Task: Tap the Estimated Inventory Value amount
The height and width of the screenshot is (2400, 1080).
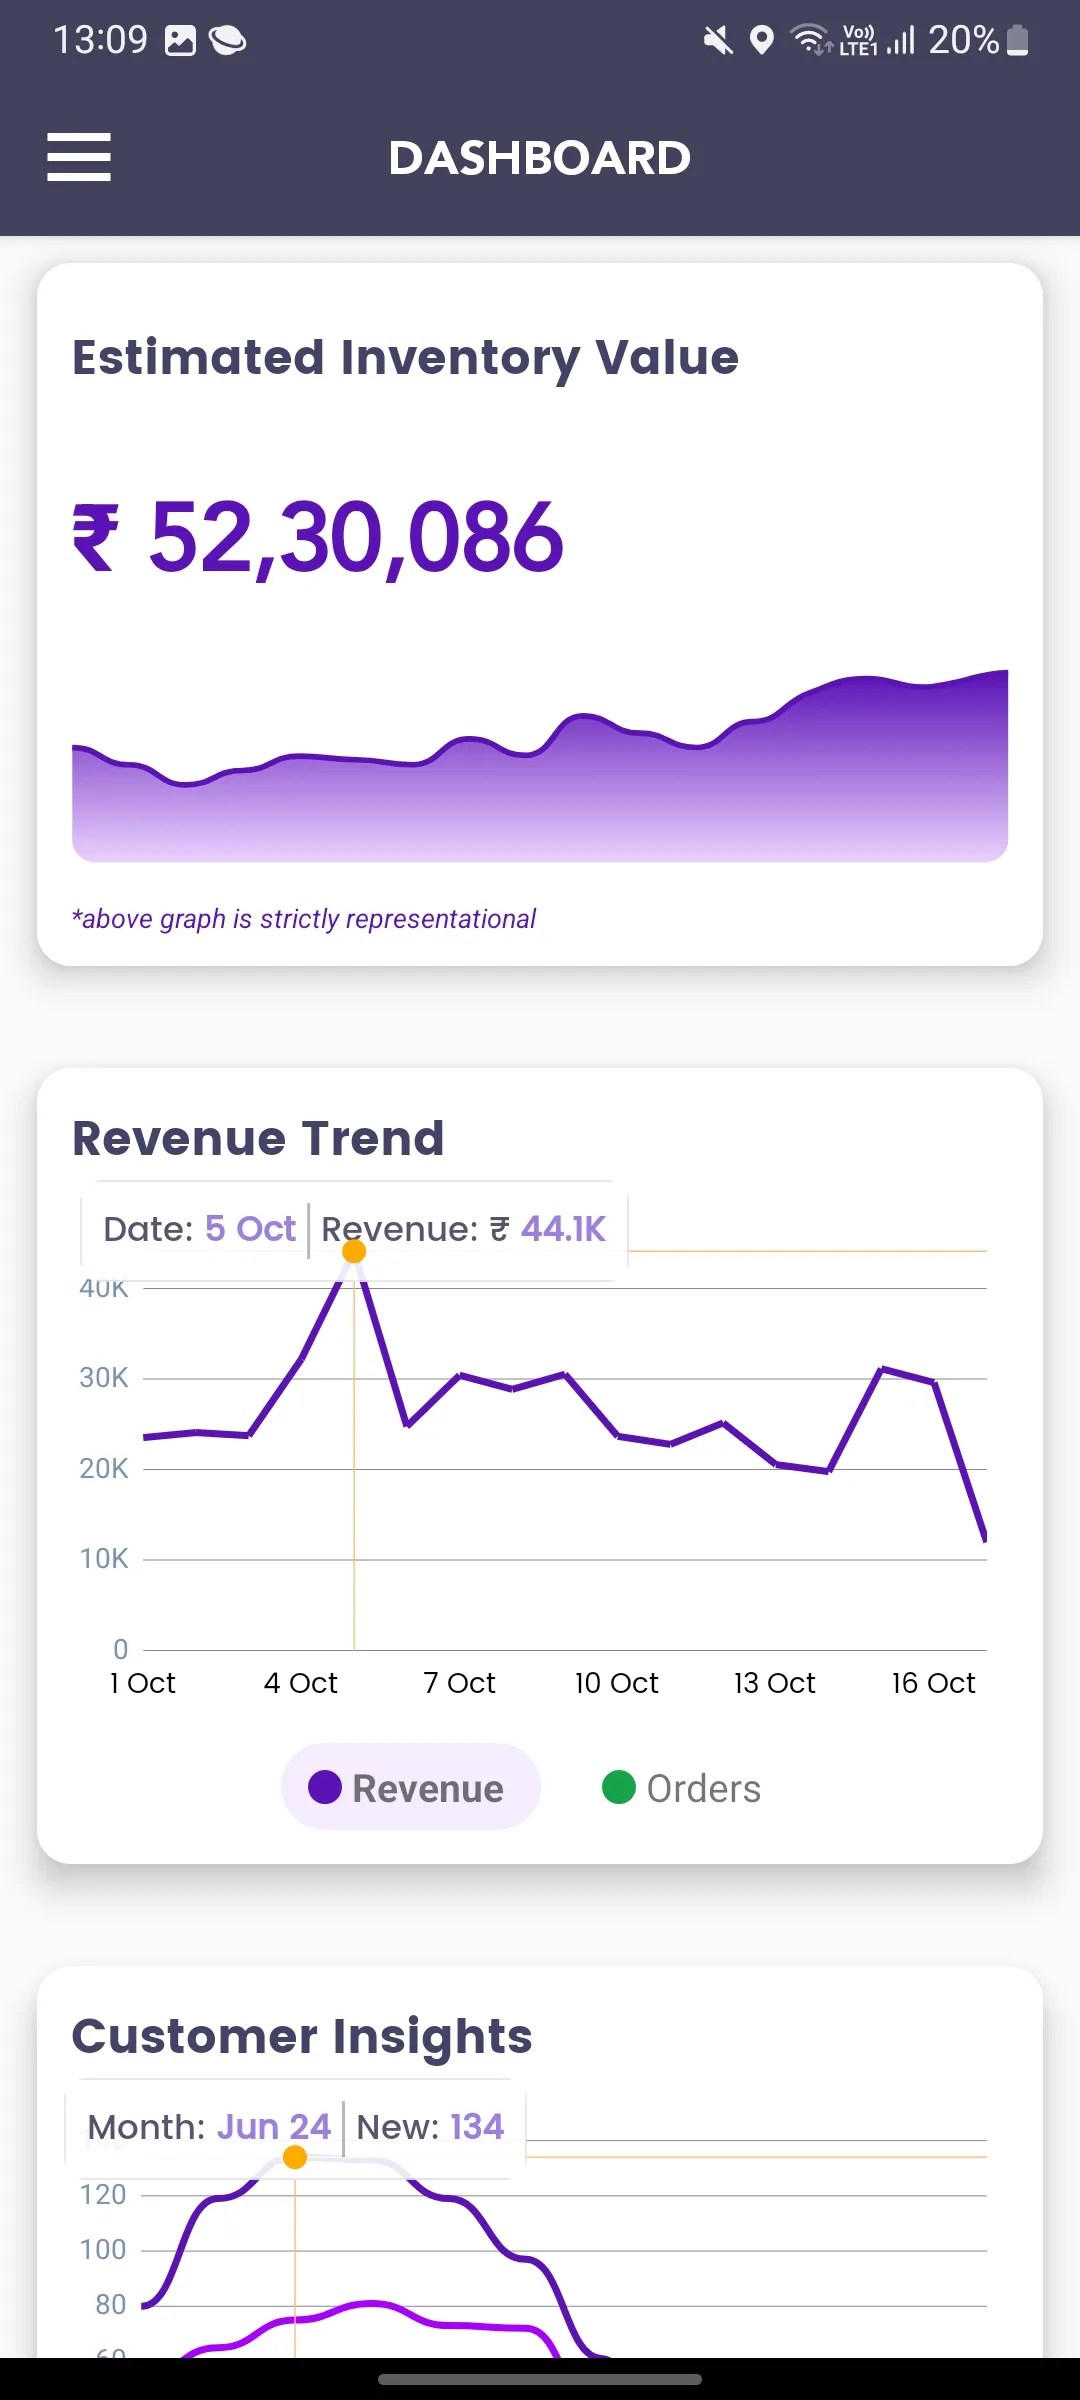Action: tap(318, 538)
